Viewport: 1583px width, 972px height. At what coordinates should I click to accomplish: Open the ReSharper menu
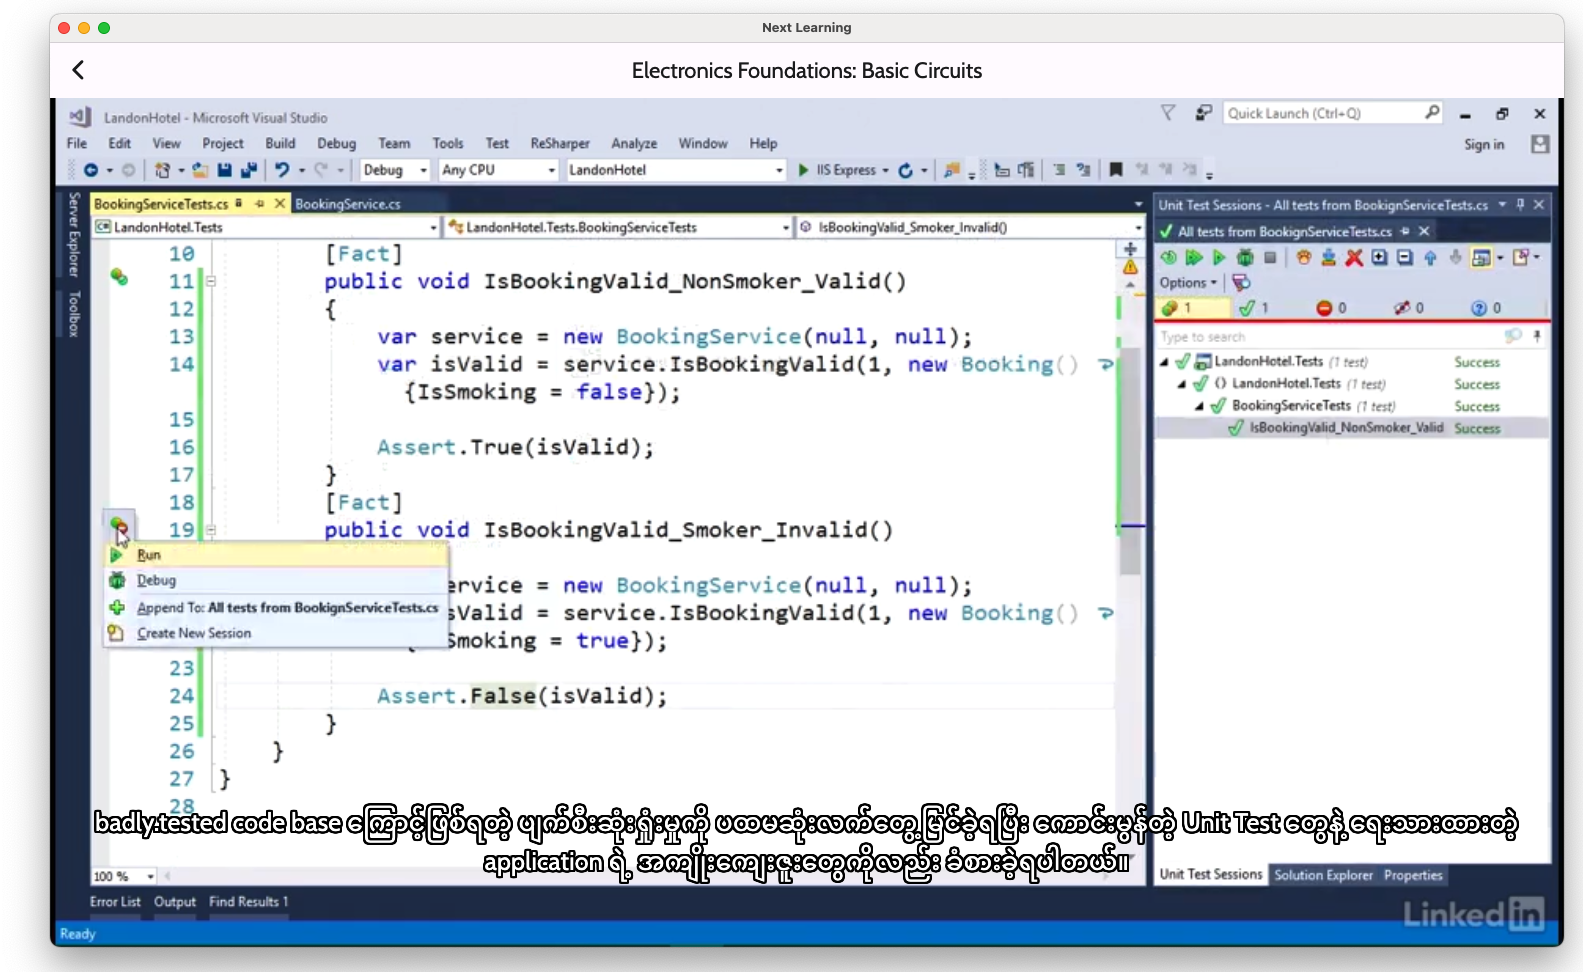(559, 144)
